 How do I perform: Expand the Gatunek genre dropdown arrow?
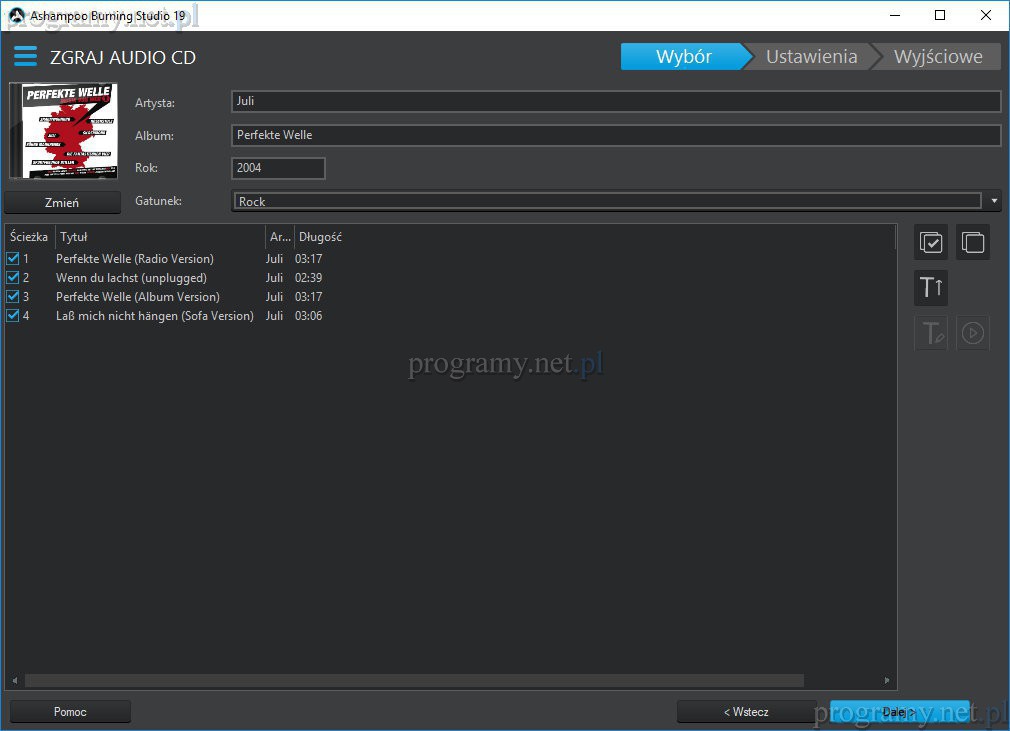coord(994,201)
